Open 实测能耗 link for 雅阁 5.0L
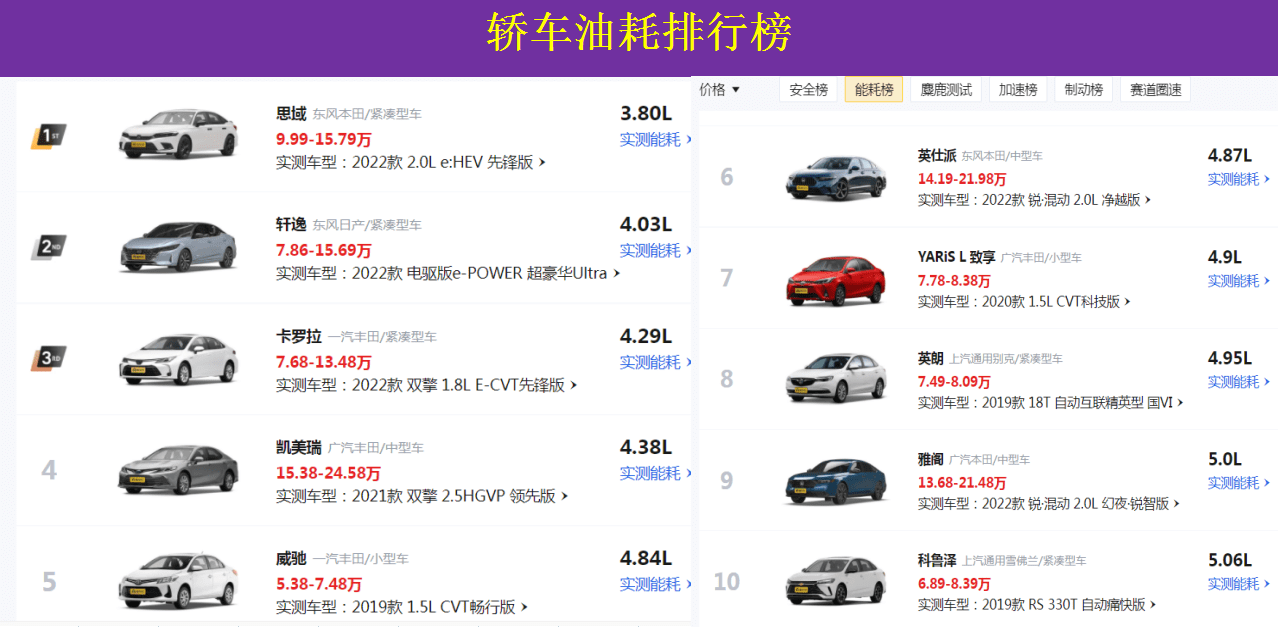The height and width of the screenshot is (627, 1278). [1239, 483]
